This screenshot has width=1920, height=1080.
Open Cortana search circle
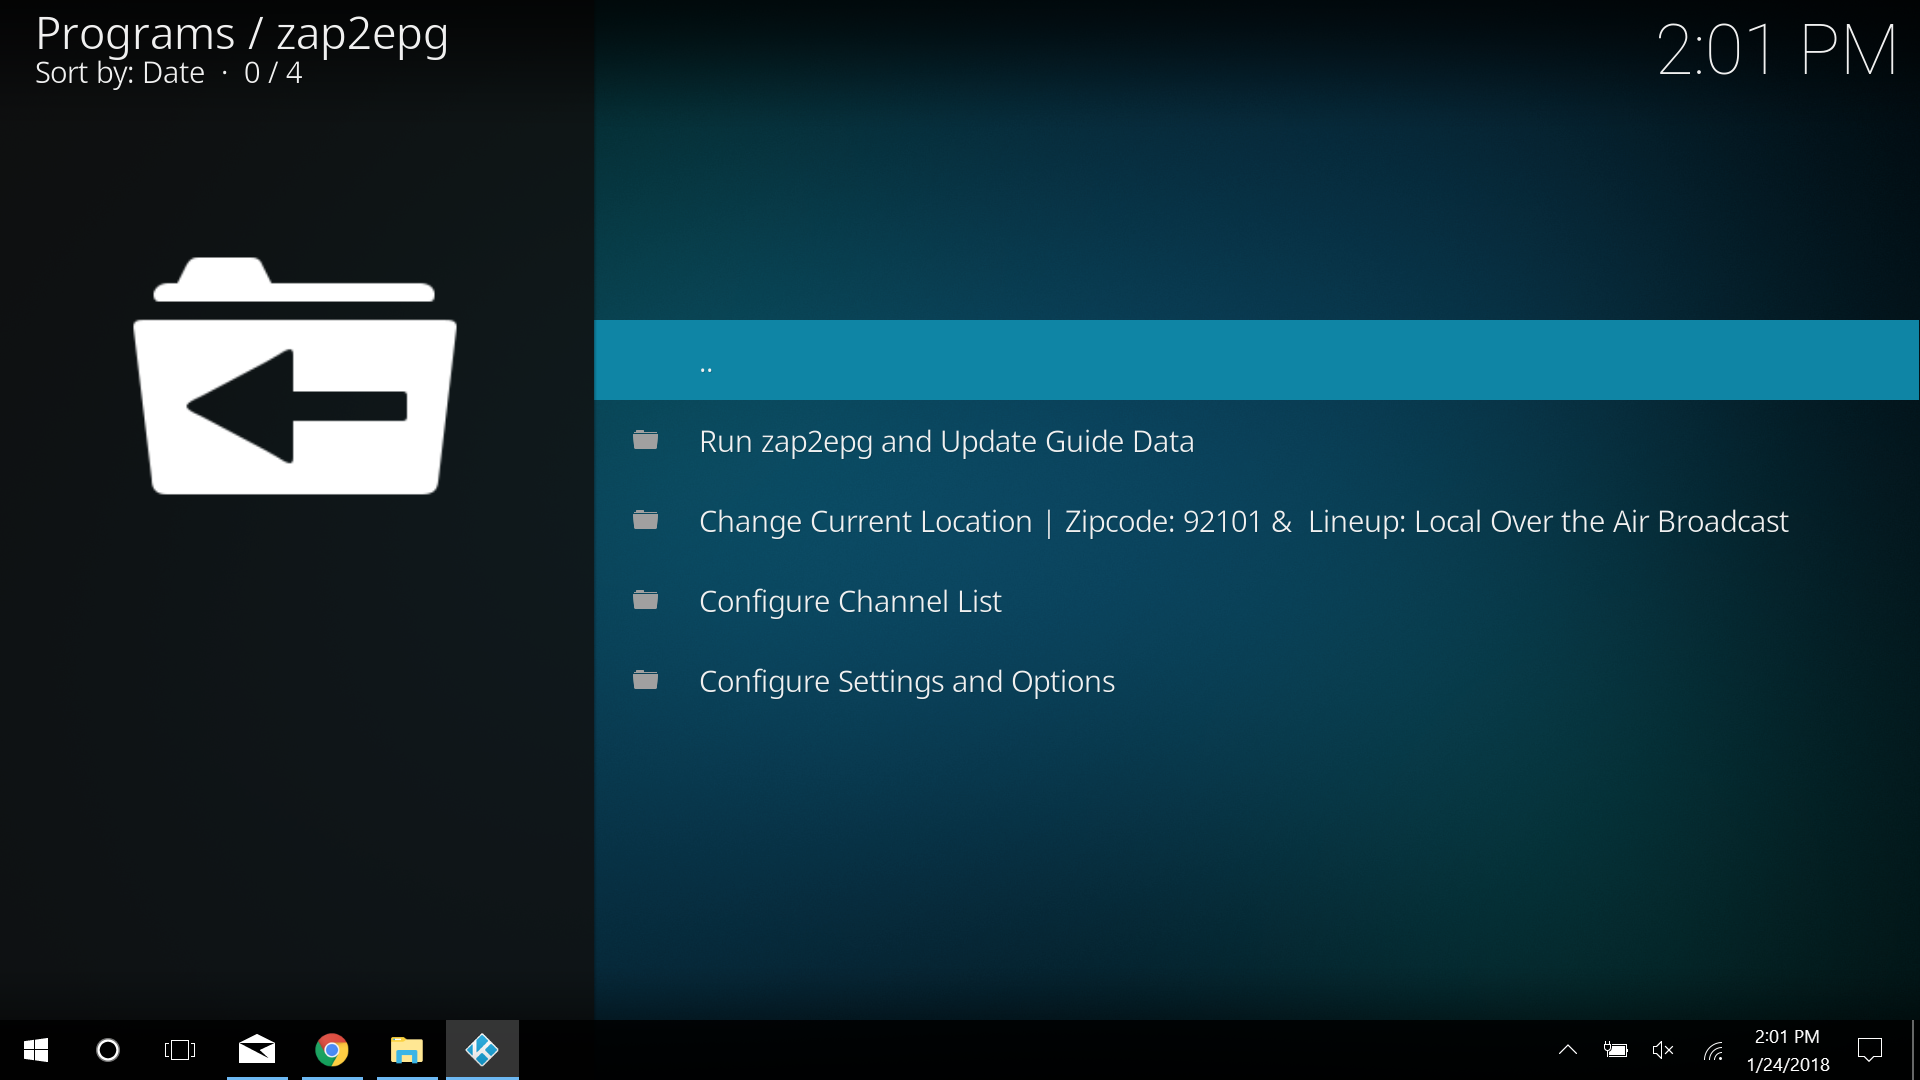click(x=108, y=1050)
